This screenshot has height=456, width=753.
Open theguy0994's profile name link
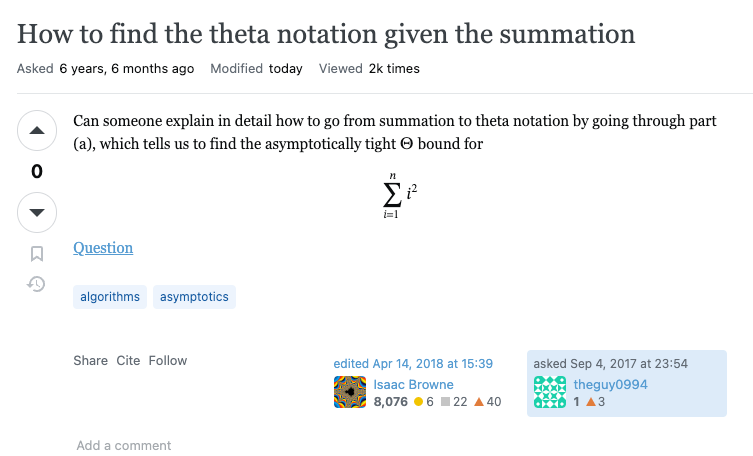(x=610, y=384)
